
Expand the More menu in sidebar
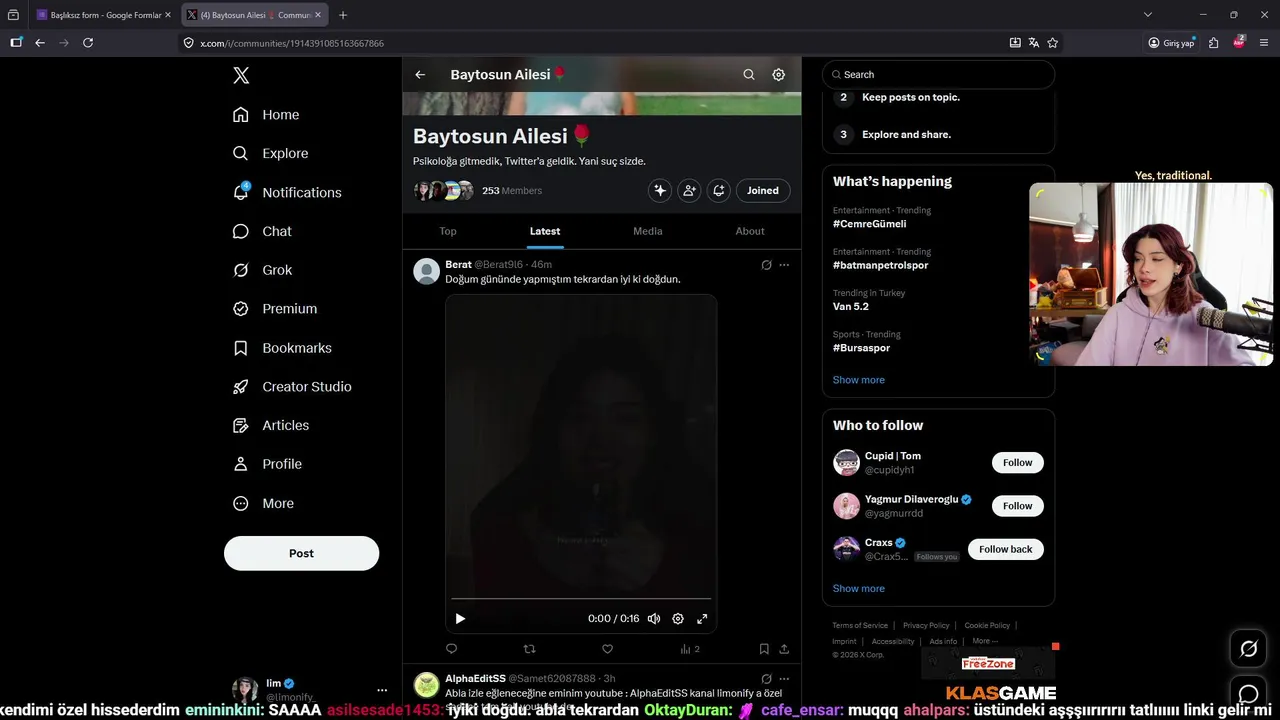(x=263, y=503)
